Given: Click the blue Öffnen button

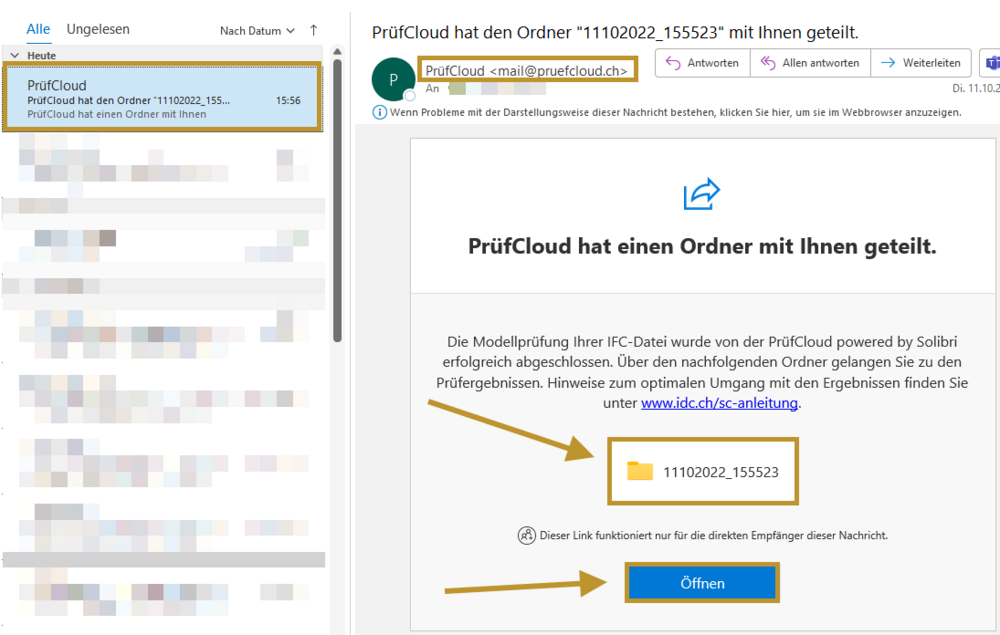Looking at the screenshot, I should pos(702,583).
